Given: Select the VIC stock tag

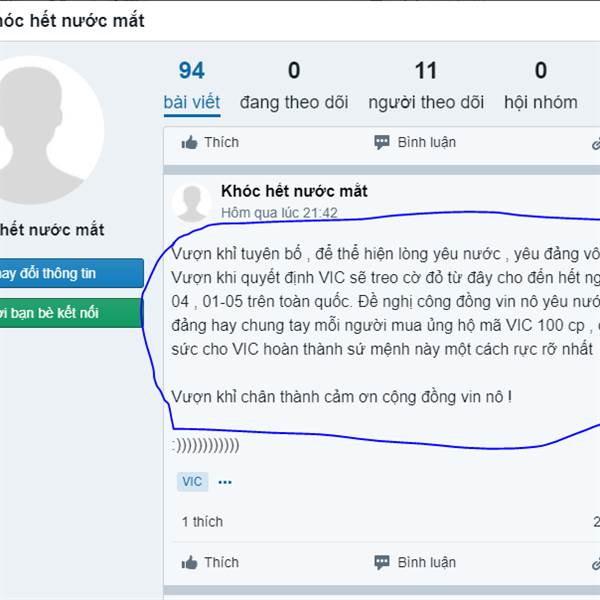Looking at the screenshot, I should click(x=192, y=482).
